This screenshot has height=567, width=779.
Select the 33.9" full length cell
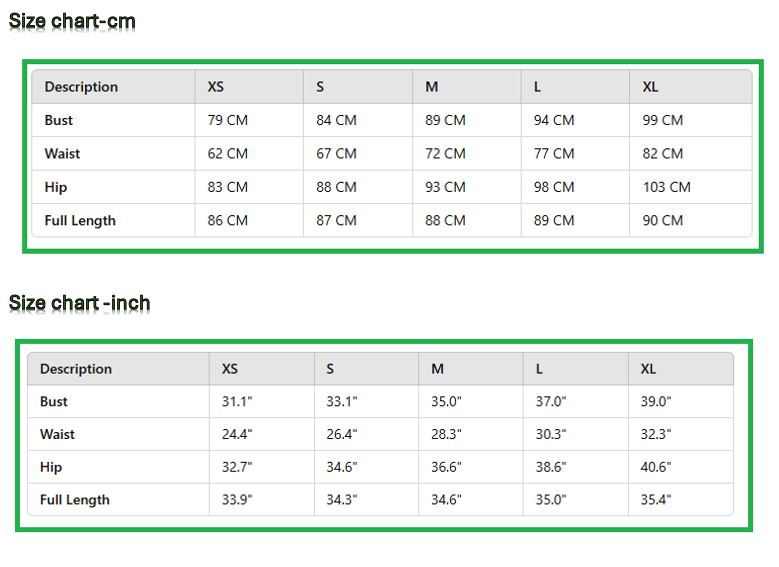coord(237,499)
